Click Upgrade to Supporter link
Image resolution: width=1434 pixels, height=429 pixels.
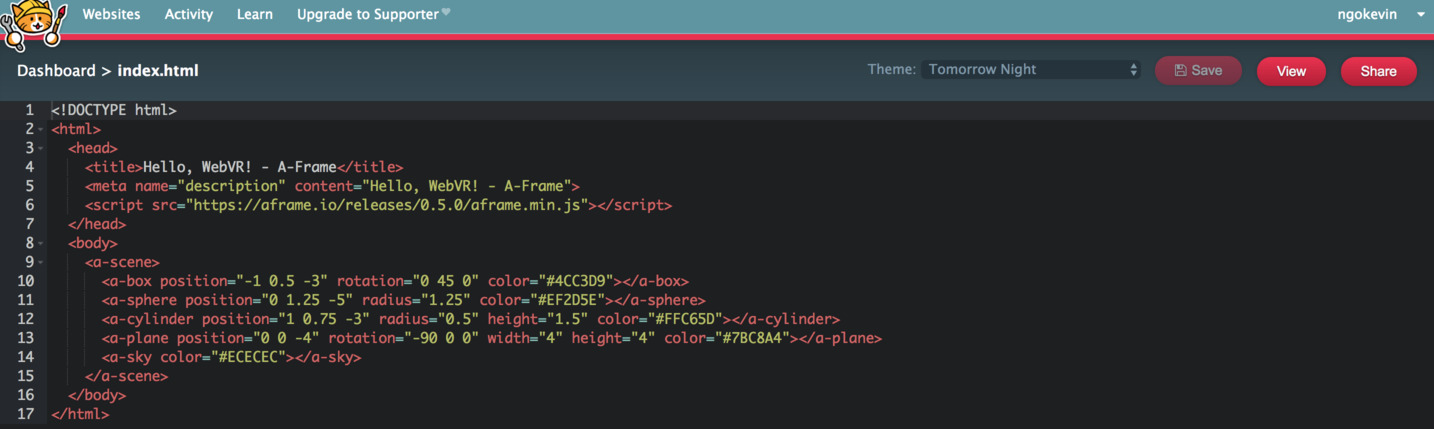click(368, 14)
